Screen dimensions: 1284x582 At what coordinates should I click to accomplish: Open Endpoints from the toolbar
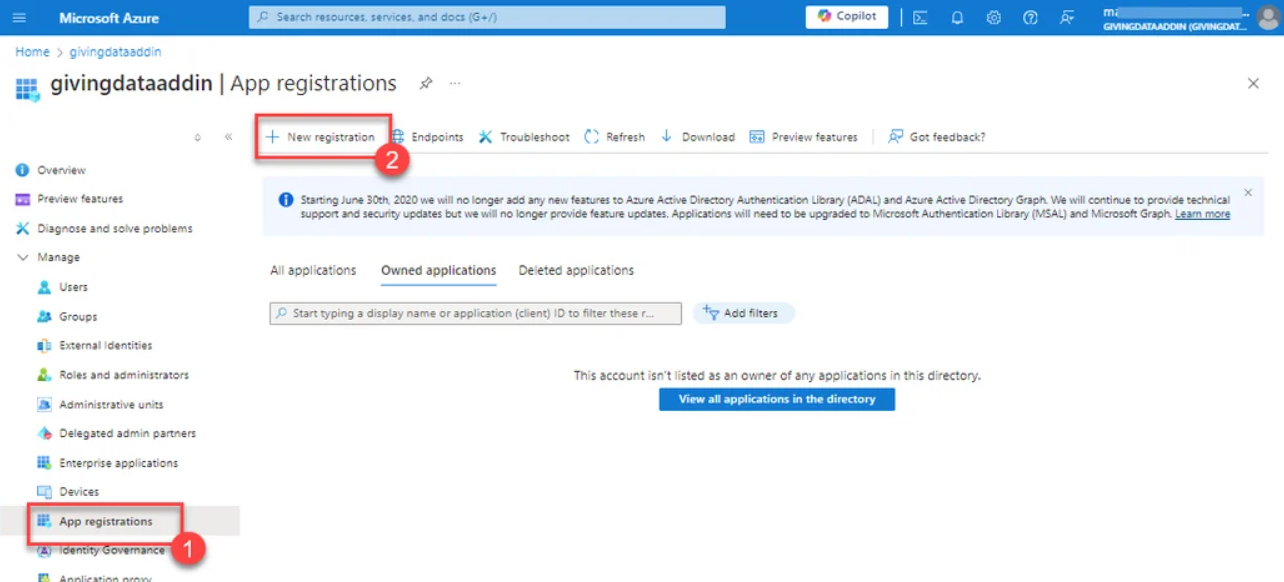click(427, 137)
